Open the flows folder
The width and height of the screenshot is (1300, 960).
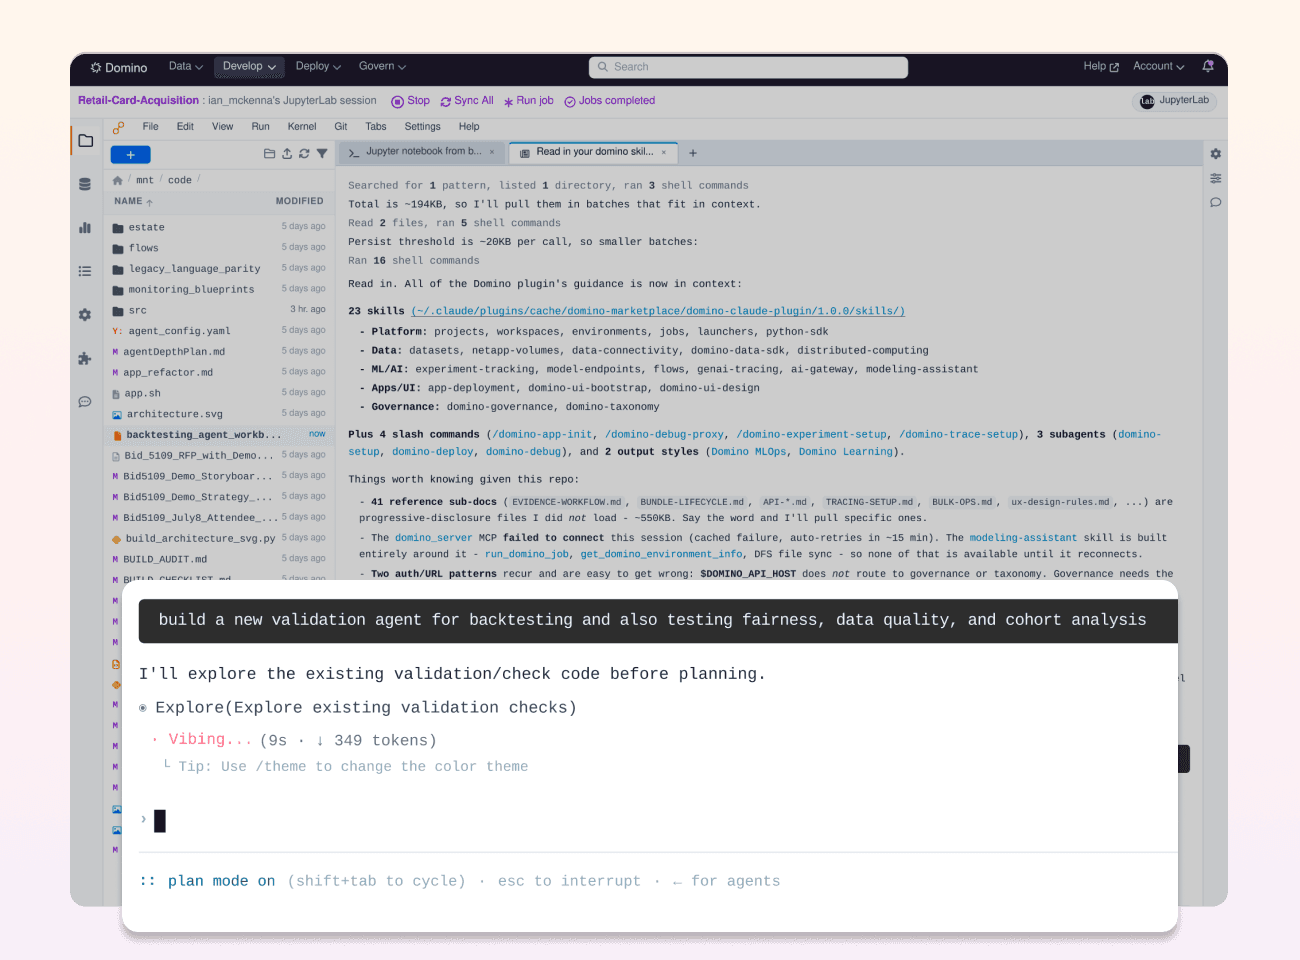218,248
